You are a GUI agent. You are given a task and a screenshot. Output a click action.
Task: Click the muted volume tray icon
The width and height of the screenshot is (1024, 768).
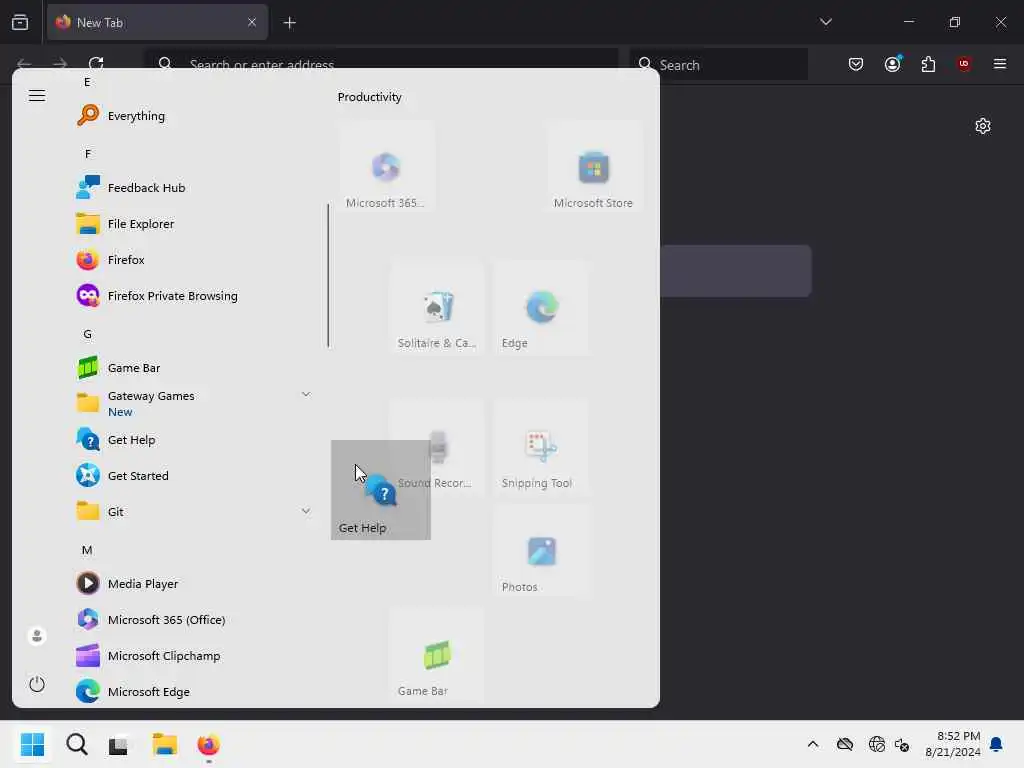(903, 744)
